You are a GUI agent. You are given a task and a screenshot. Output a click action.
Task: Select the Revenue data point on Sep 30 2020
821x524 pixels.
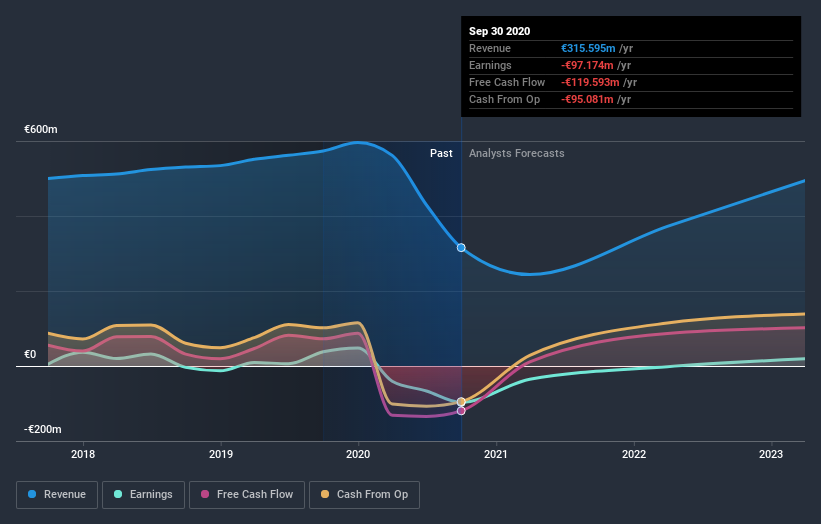461,248
